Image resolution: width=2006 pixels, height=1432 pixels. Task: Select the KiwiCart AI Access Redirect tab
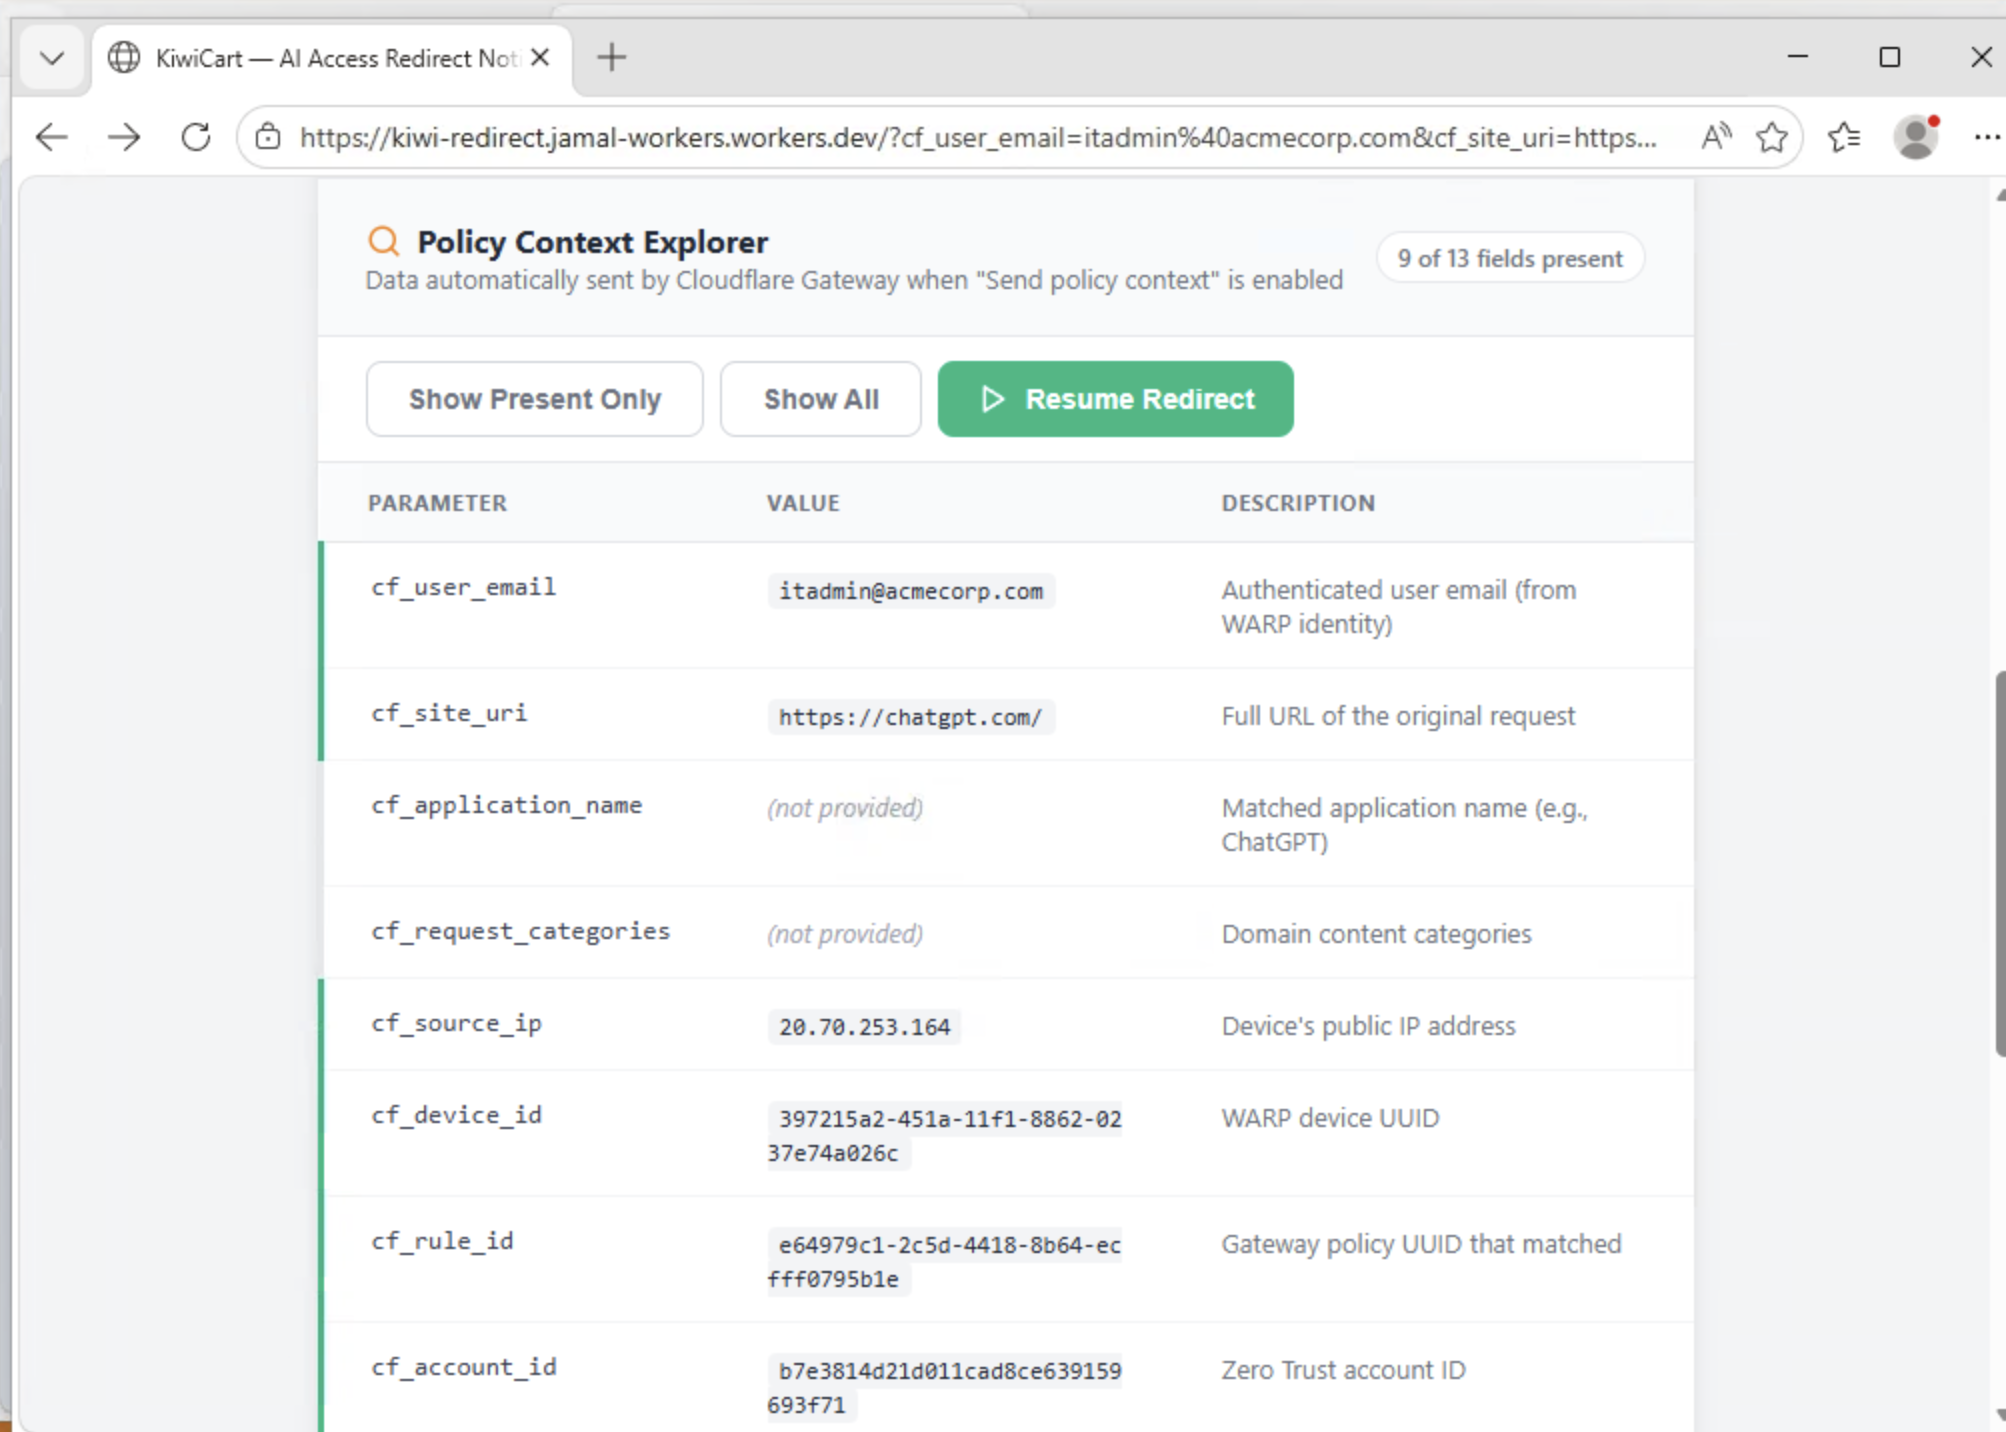332,58
